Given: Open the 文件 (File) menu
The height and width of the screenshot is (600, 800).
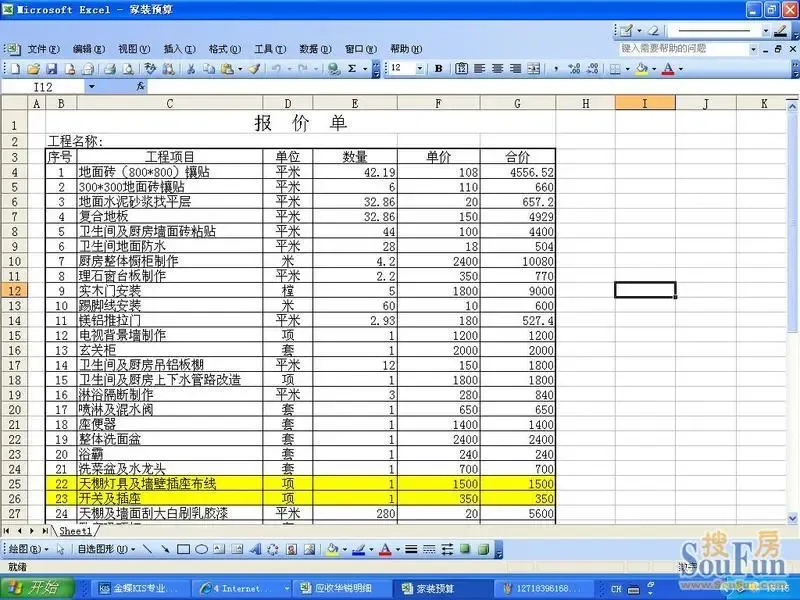Looking at the screenshot, I should [x=43, y=49].
